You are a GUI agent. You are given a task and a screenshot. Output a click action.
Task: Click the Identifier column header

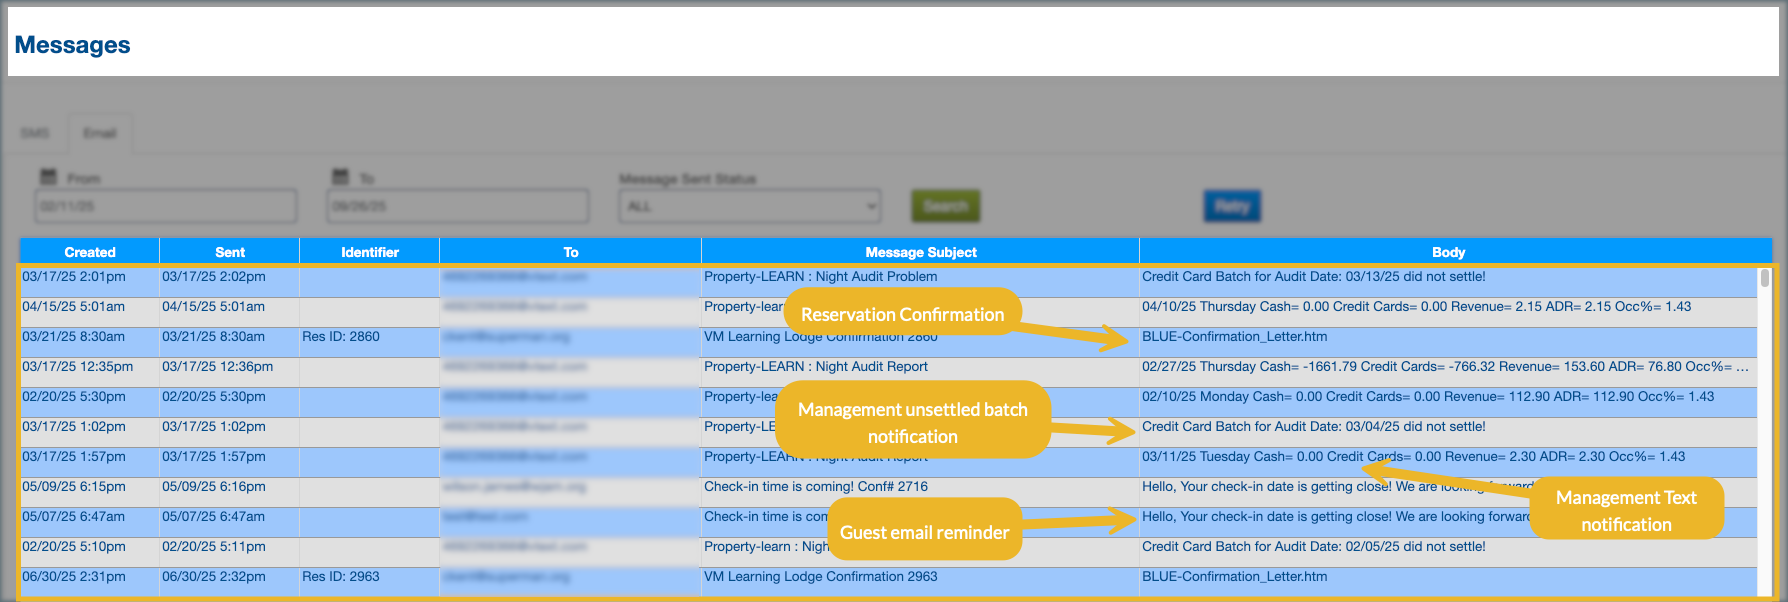370,252
